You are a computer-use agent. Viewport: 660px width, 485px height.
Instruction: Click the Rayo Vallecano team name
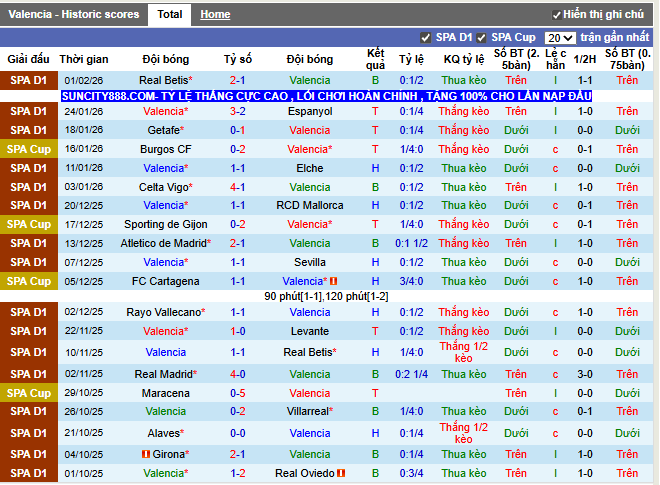163,312
